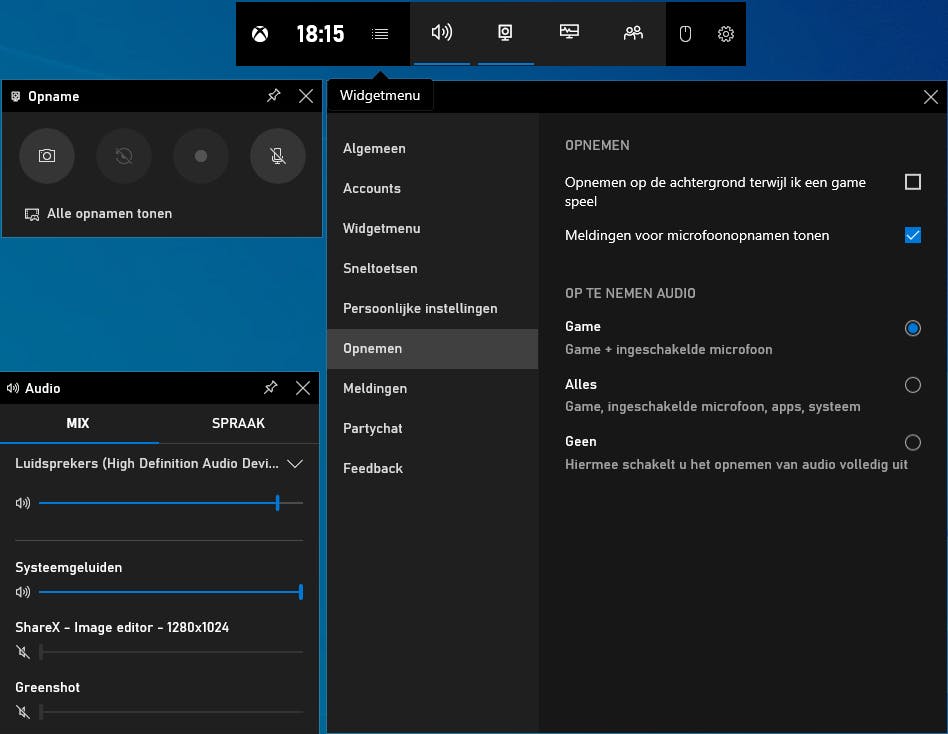Toggle the Audio widget speaker icon
The width and height of the screenshot is (948, 734).
pyautogui.click(x=441, y=33)
